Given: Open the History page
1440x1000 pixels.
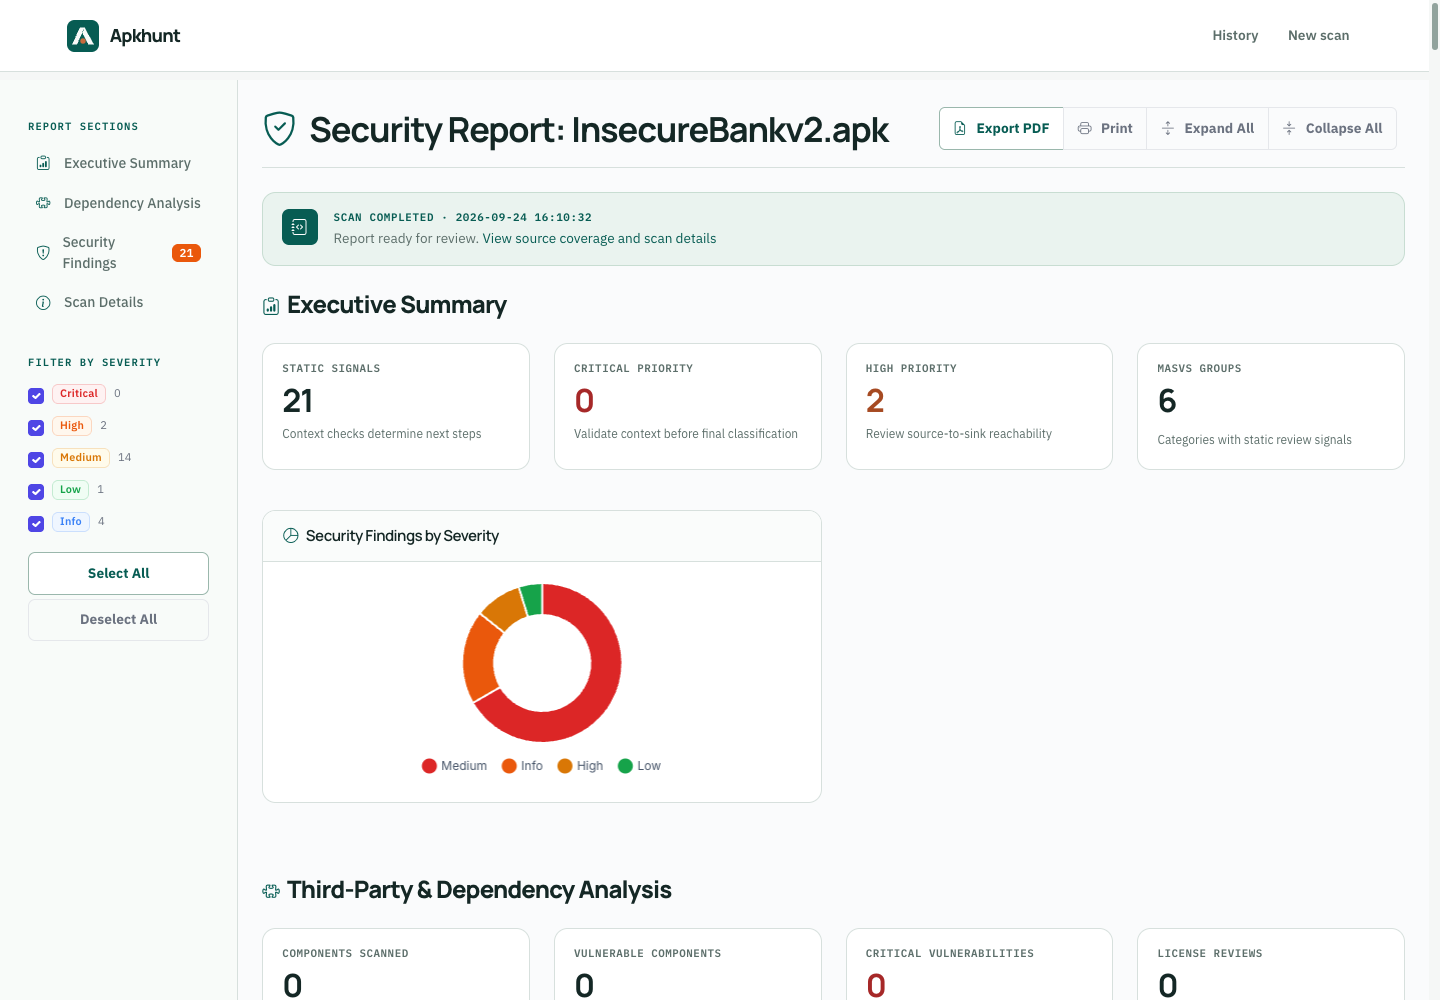Looking at the screenshot, I should pos(1235,35).
